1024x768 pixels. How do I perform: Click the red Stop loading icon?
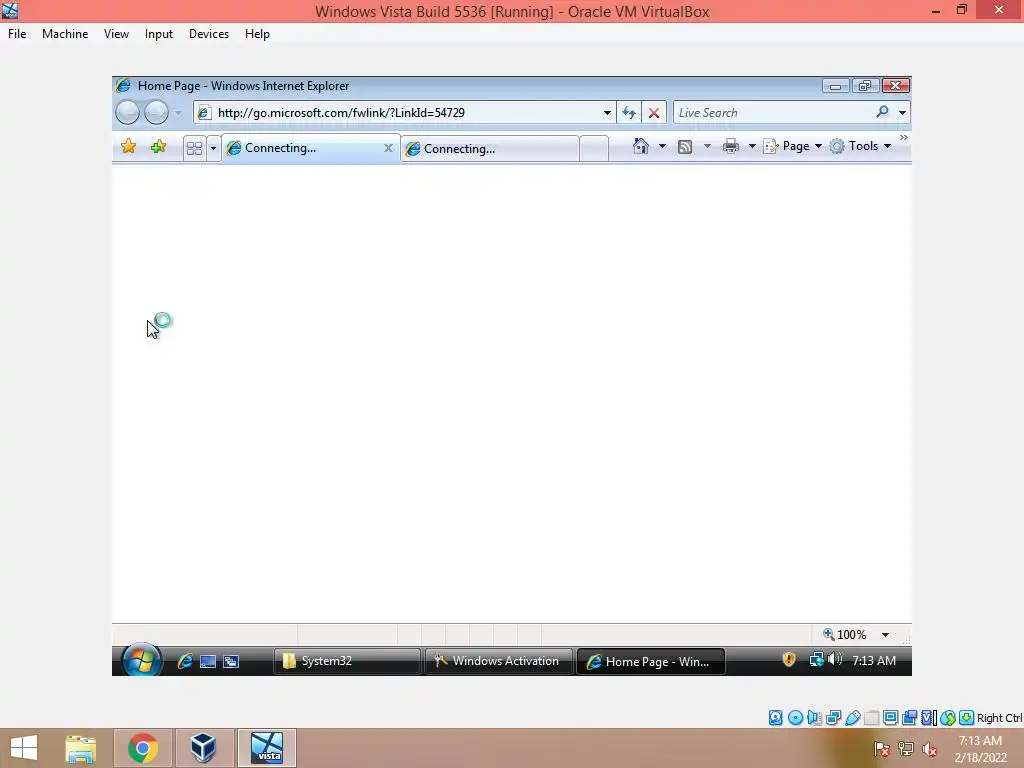[654, 113]
